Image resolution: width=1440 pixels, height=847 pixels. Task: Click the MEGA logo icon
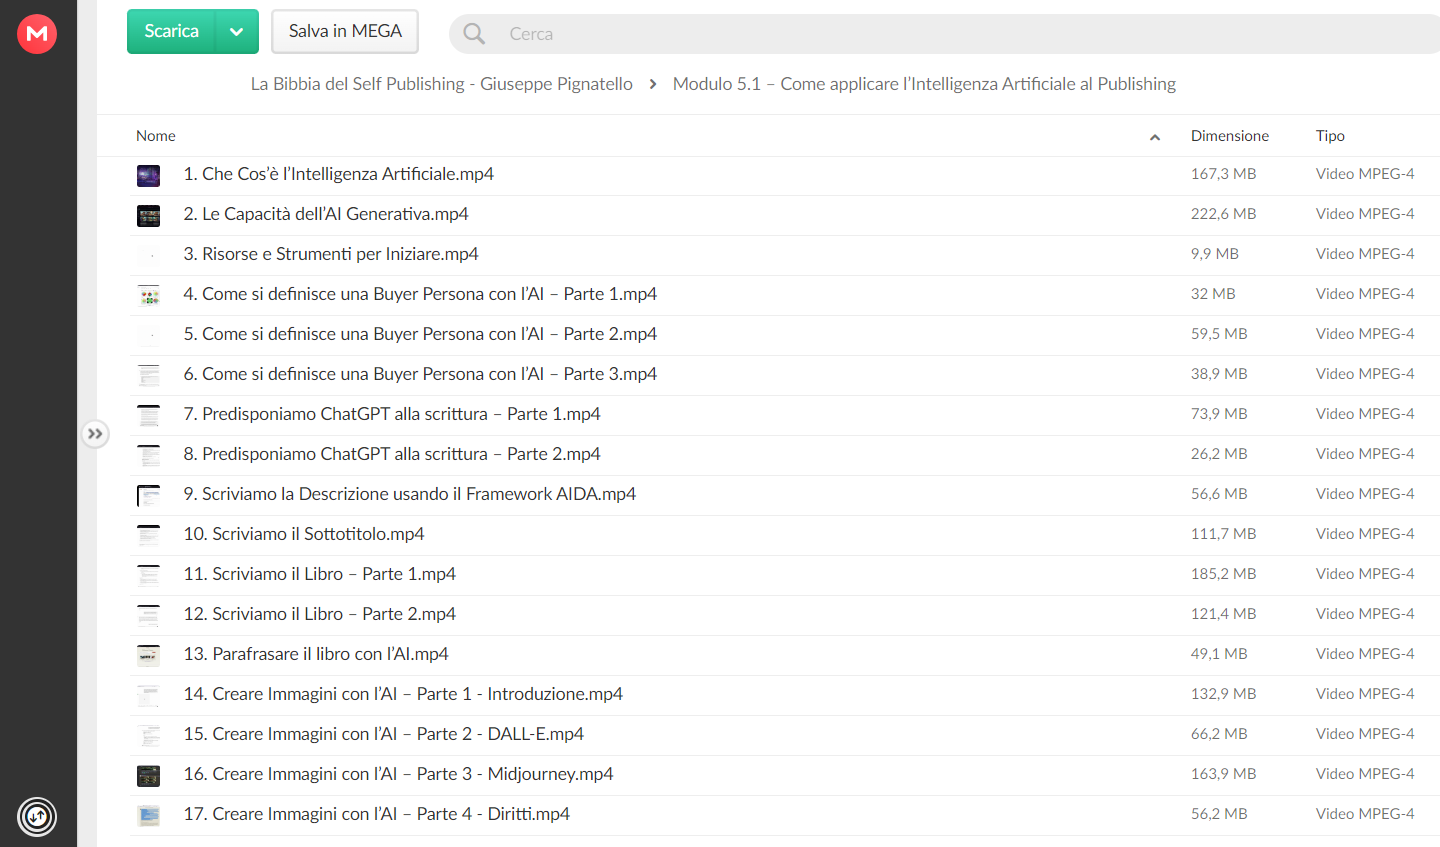(x=37, y=34)
